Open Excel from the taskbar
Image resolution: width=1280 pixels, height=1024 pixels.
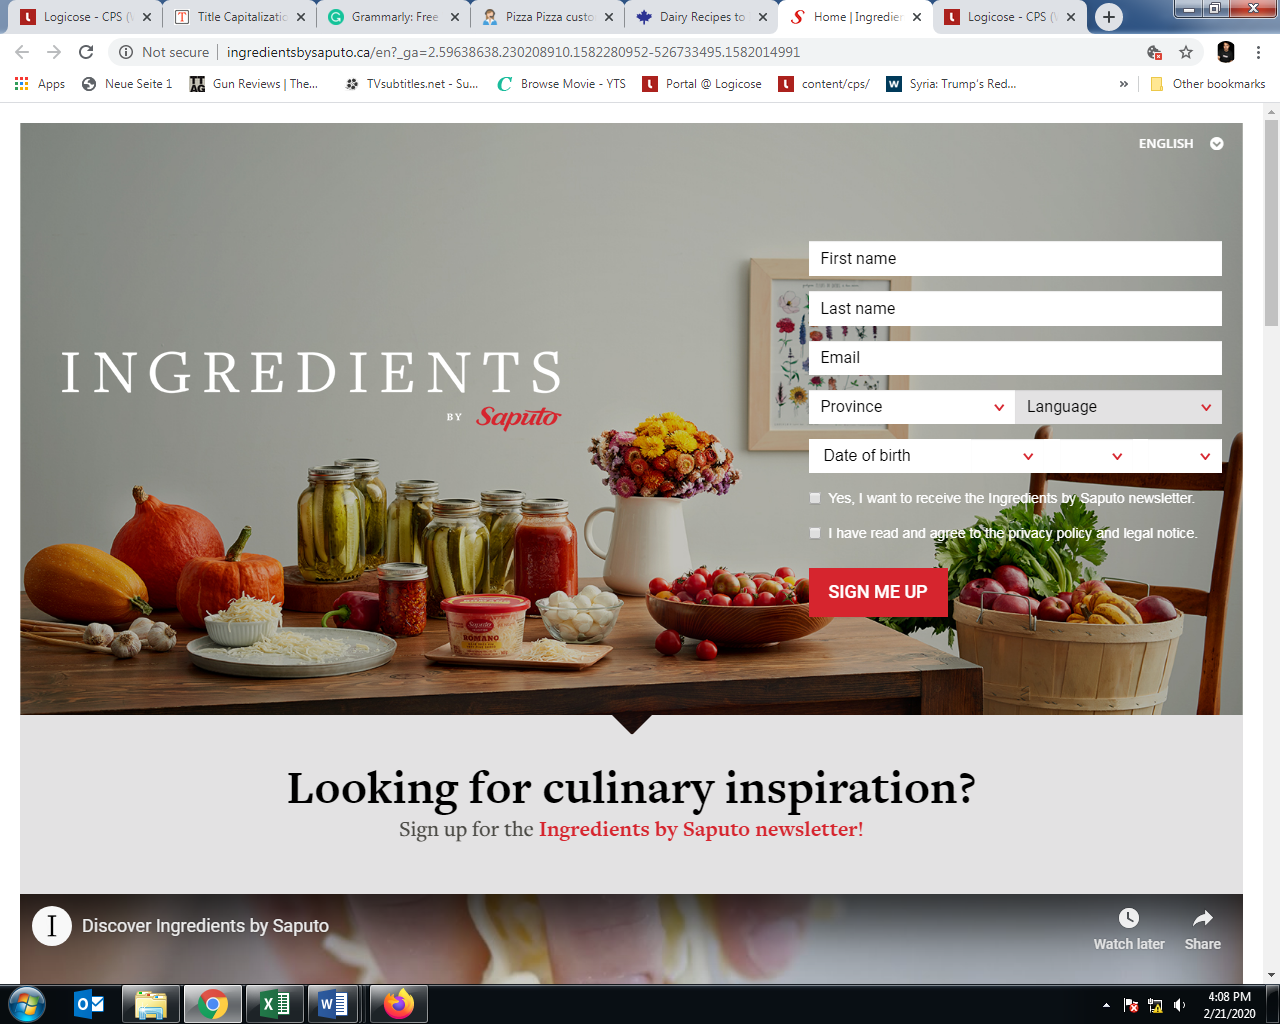pyautogui.click(x=275, y=1004)
